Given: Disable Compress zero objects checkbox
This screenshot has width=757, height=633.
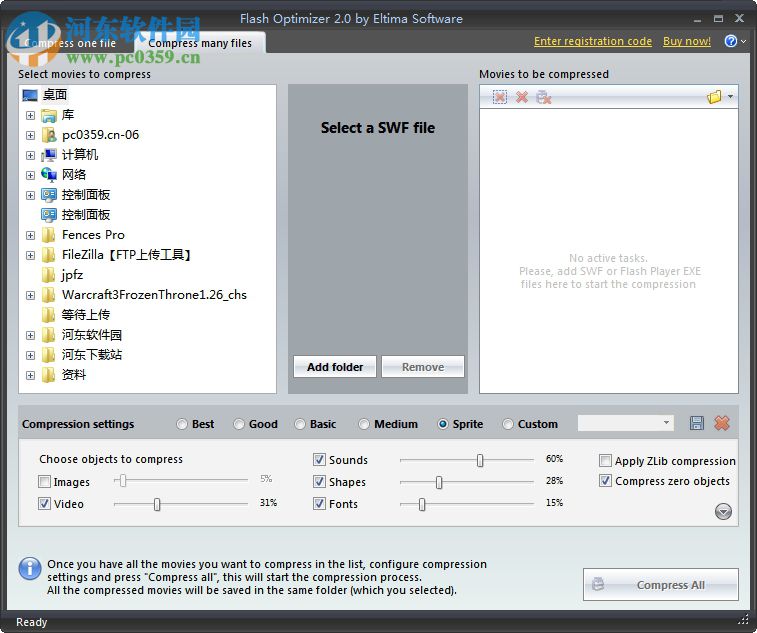Looking at the screenshot, I should tap(605, 481).
